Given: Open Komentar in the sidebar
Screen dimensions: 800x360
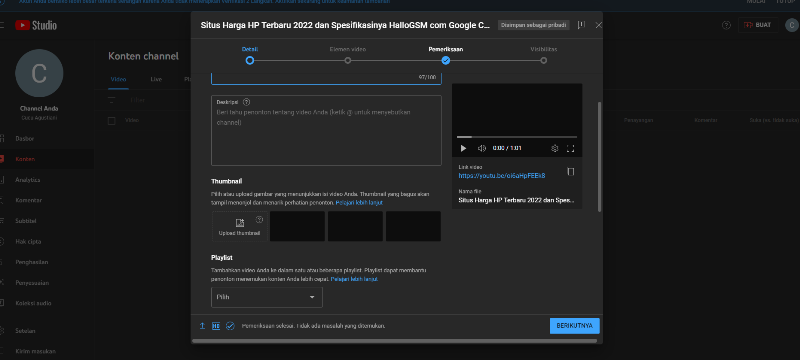Looking at the screenshot, I should pos(29,200).
